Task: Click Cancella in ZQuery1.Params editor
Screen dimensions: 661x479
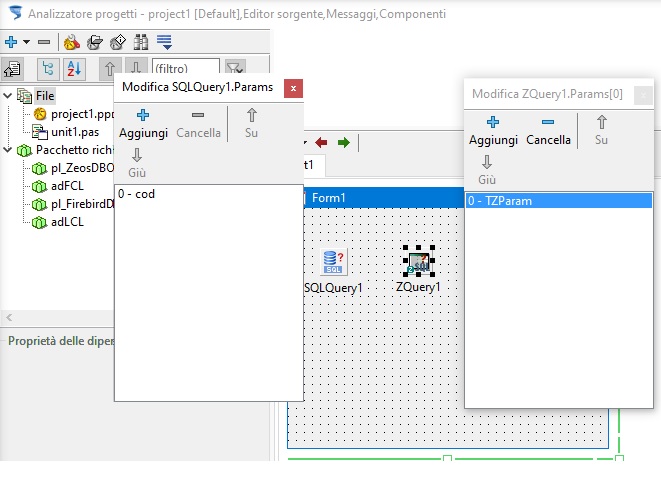Action: 548,131
